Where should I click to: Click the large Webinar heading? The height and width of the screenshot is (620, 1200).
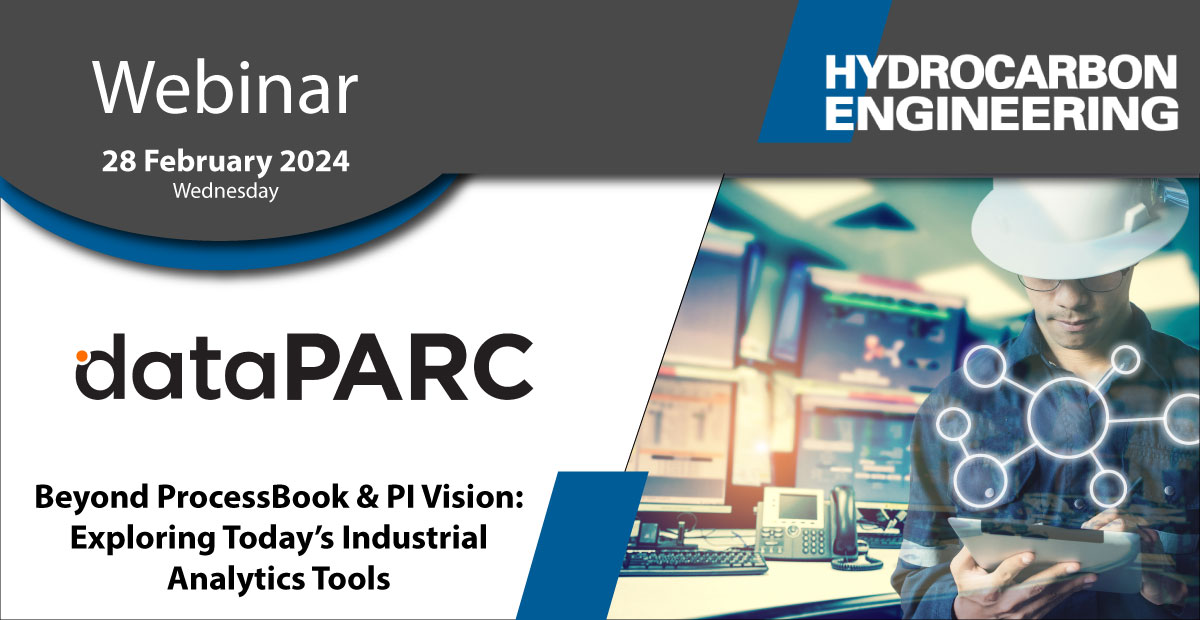point(226,89)
